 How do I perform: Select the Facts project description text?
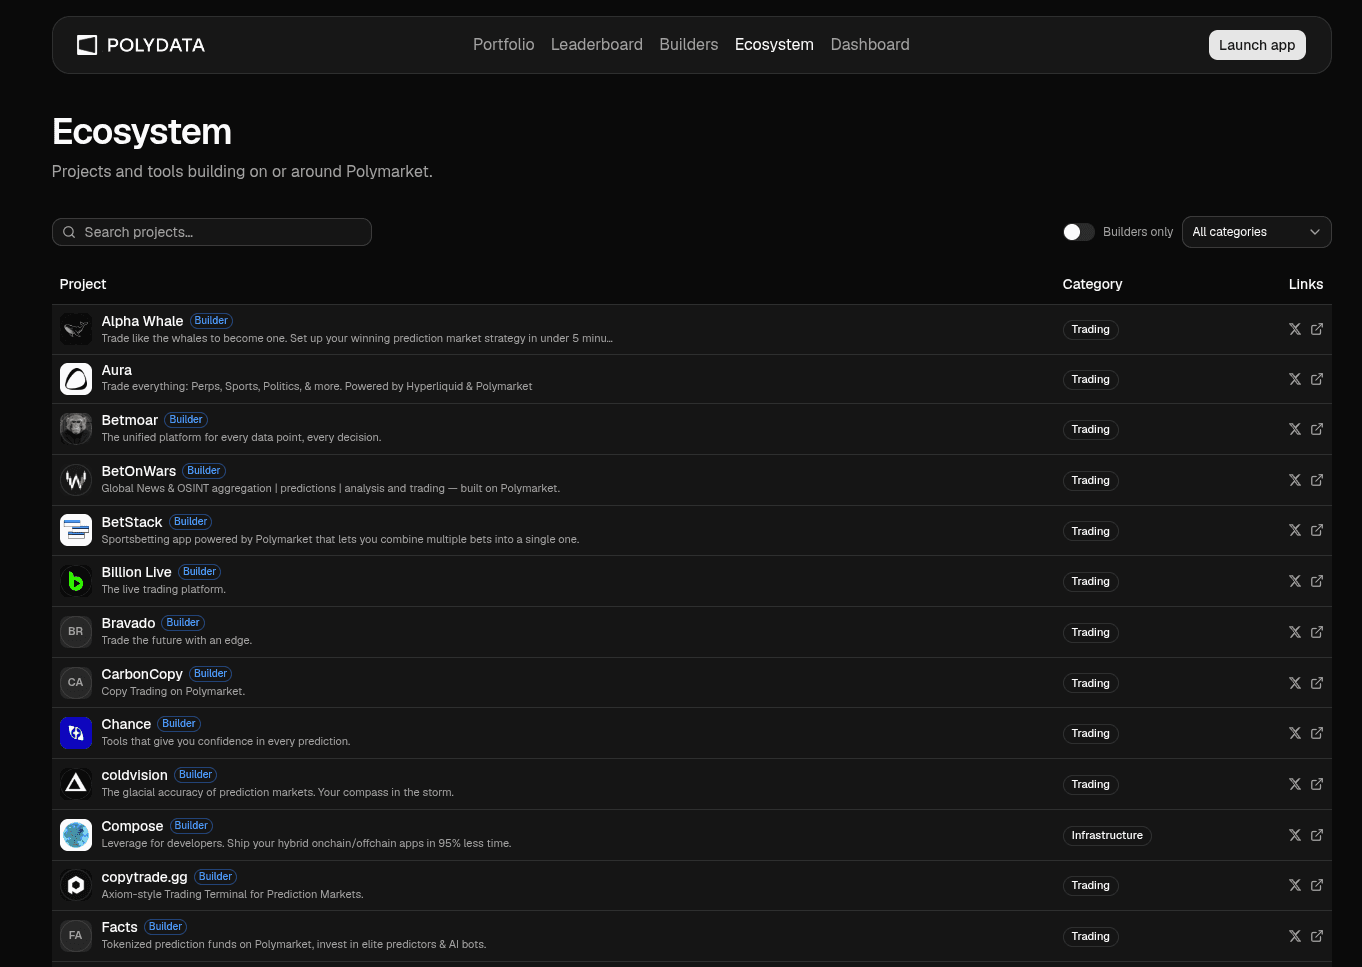(294, 944)
